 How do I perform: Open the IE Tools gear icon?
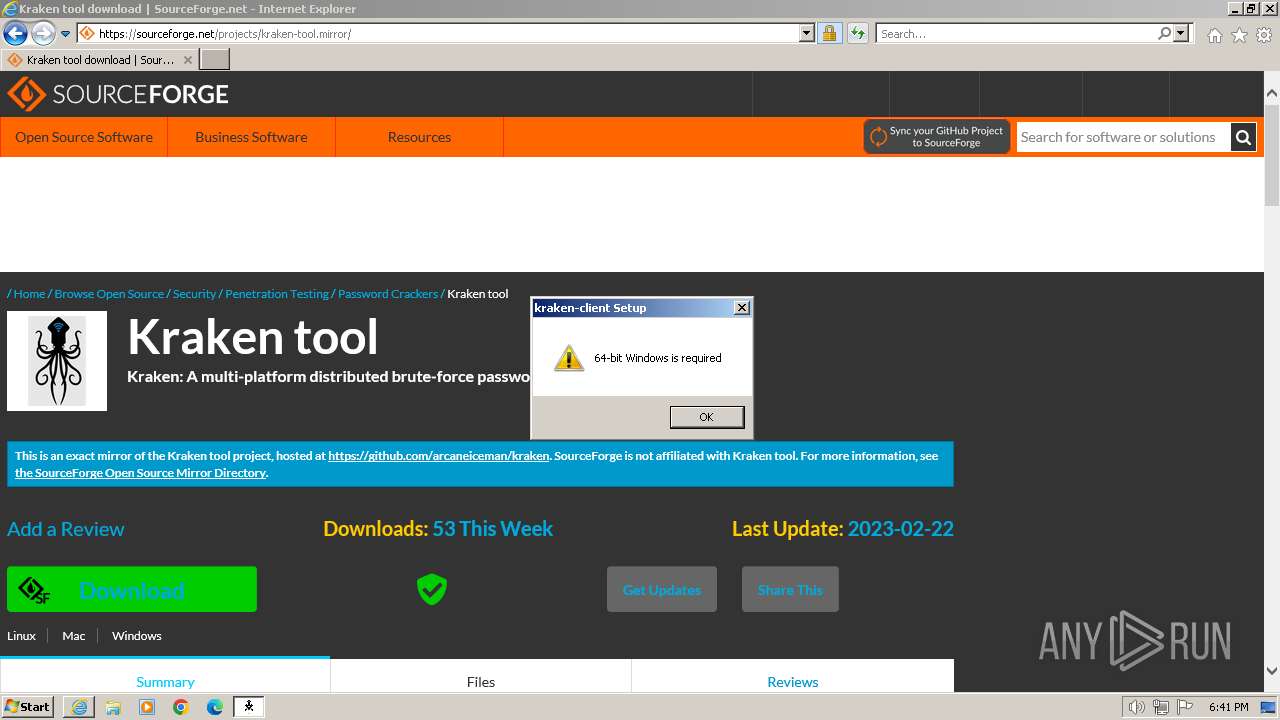click(1264, 35)
